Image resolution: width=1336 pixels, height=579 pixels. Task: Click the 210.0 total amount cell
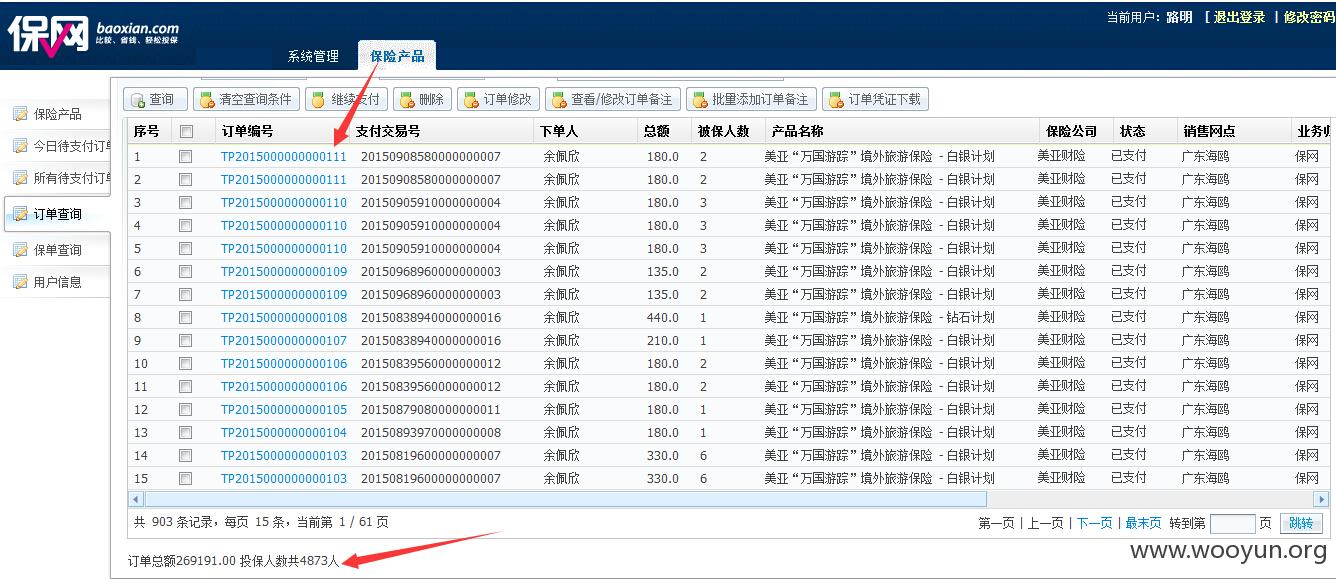pos(662,341)
